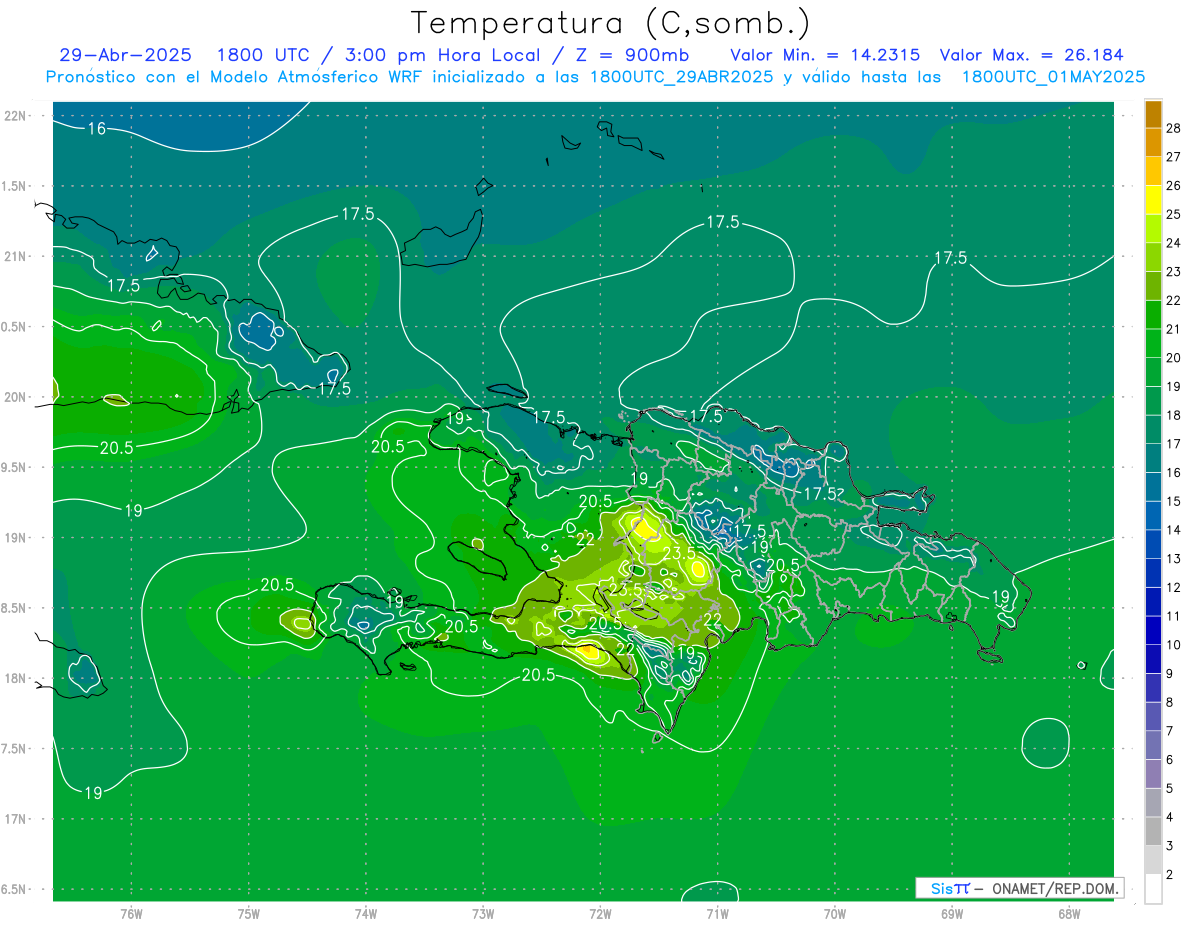Click the "18N" latitude axis label
Viewport: 1200px width, 927px height.
pyautogui.click(x=15, y=678)
